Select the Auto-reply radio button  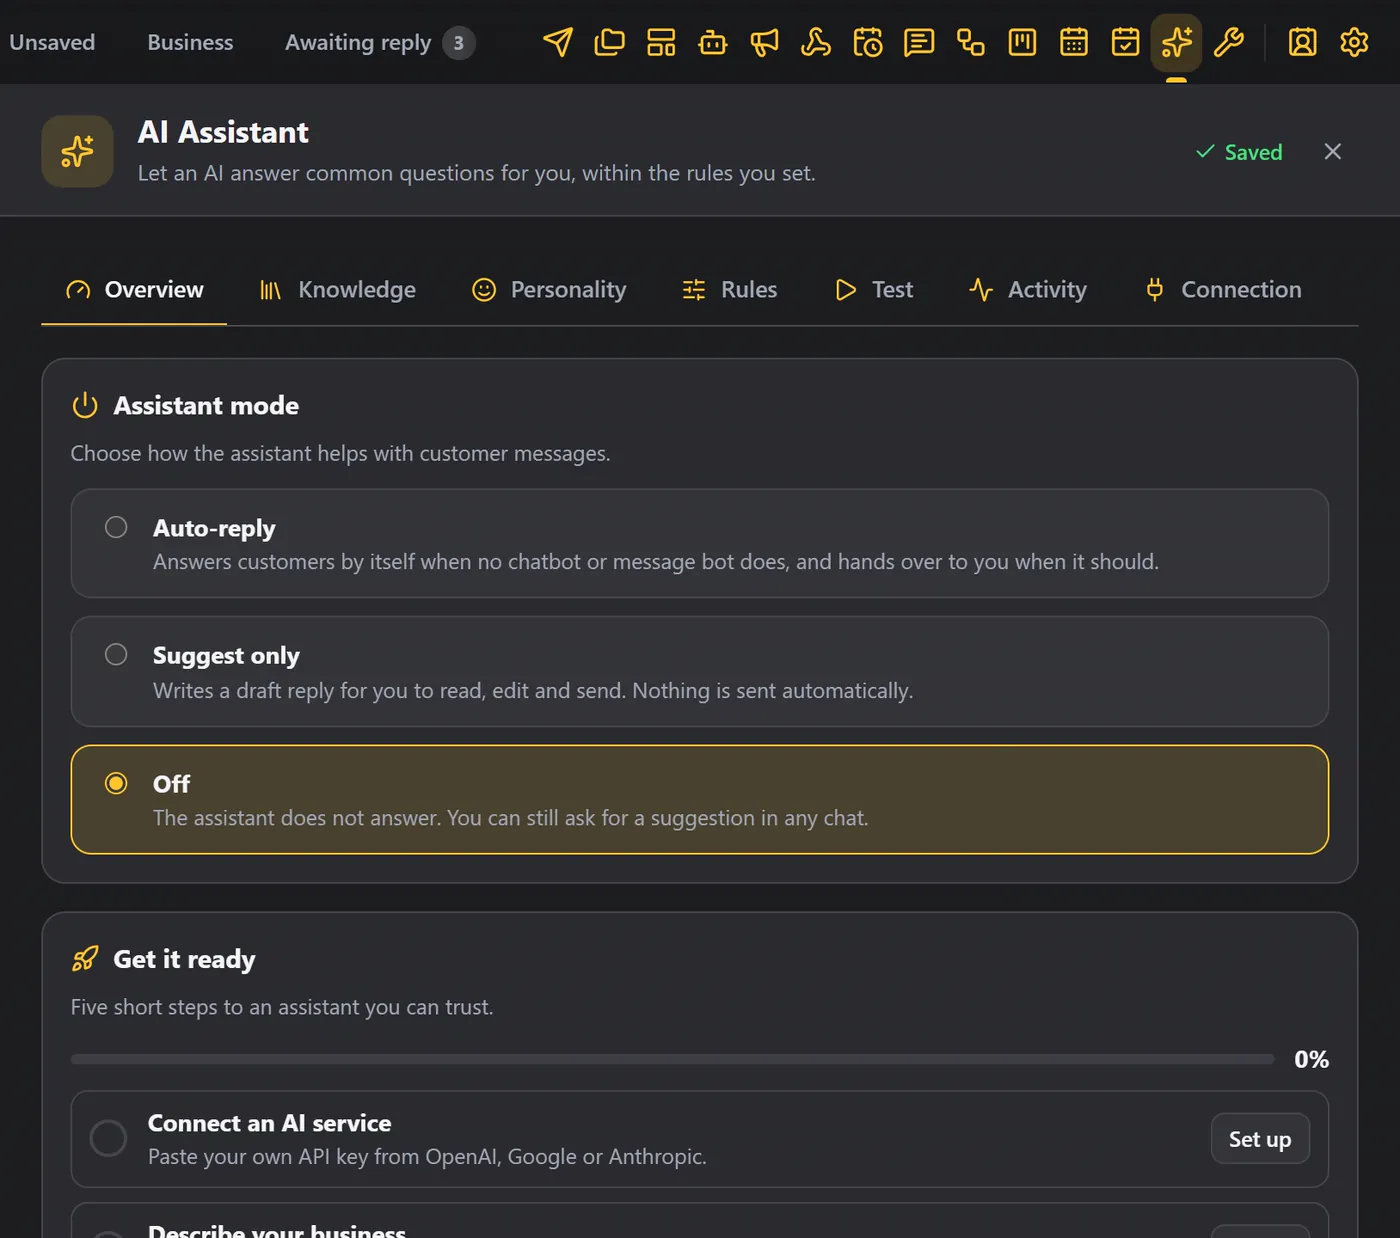click(116, 527)
